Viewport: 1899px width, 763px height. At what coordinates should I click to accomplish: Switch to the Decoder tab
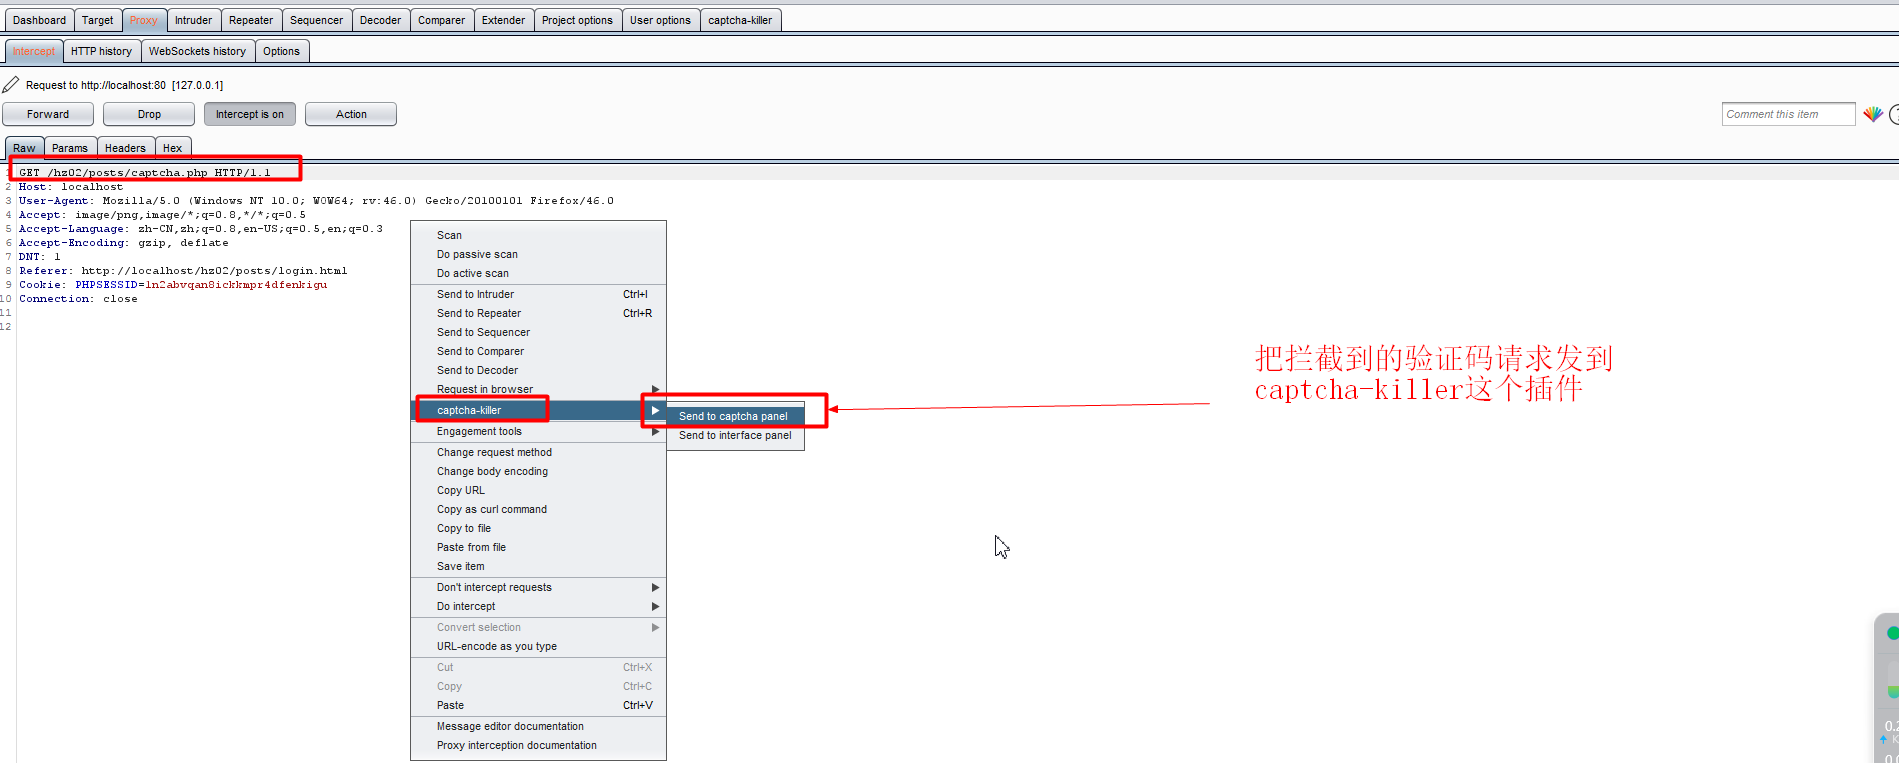[380, 20]
